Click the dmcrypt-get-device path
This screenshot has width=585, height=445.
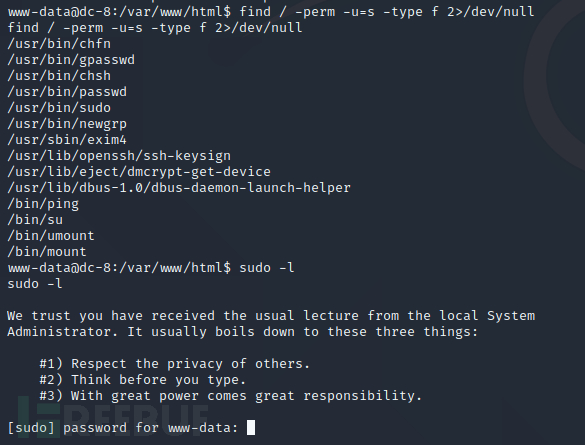pyautogui.click(x=139, y=172)
